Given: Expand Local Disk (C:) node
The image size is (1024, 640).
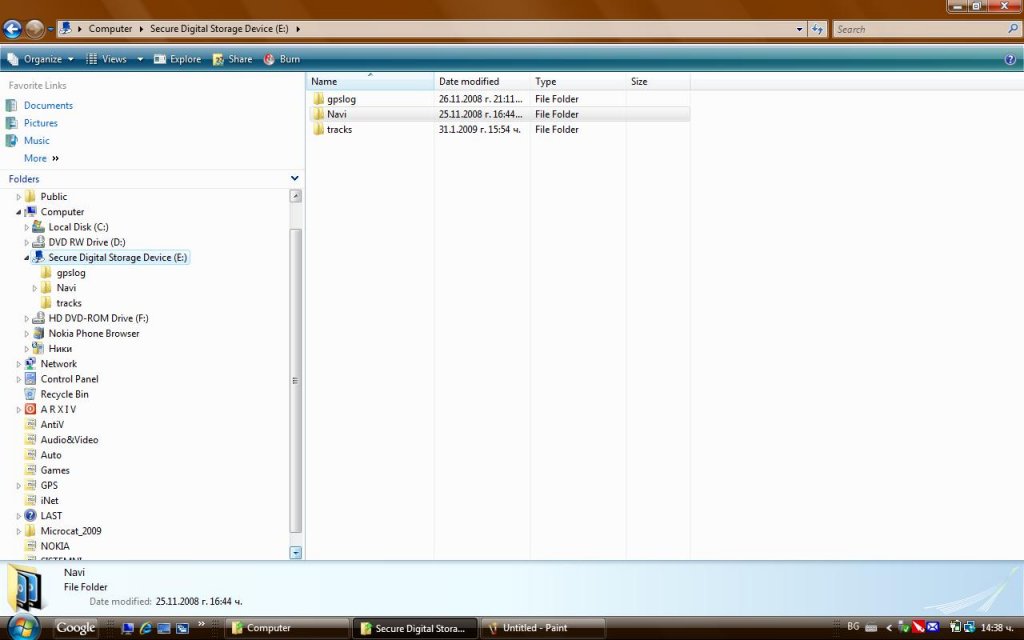Looking at the screenshot, I should click(27, 227).
